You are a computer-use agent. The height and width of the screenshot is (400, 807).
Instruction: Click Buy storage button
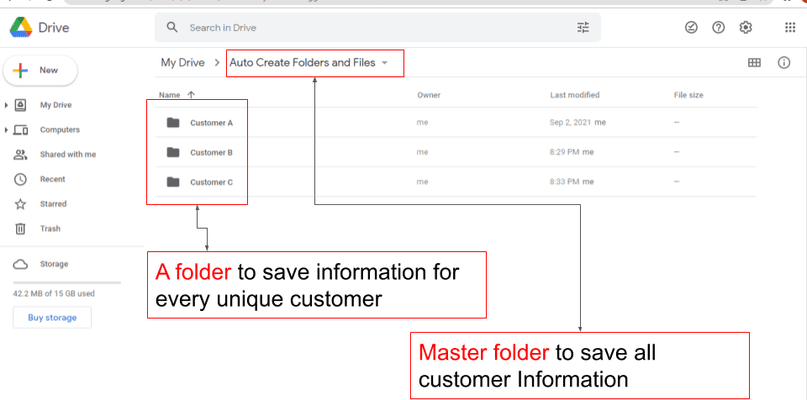(52, 318)
